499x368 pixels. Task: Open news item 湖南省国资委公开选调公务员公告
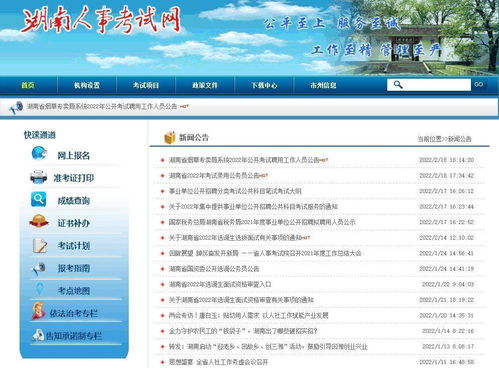pyautogui.click(x=214, y=269)
